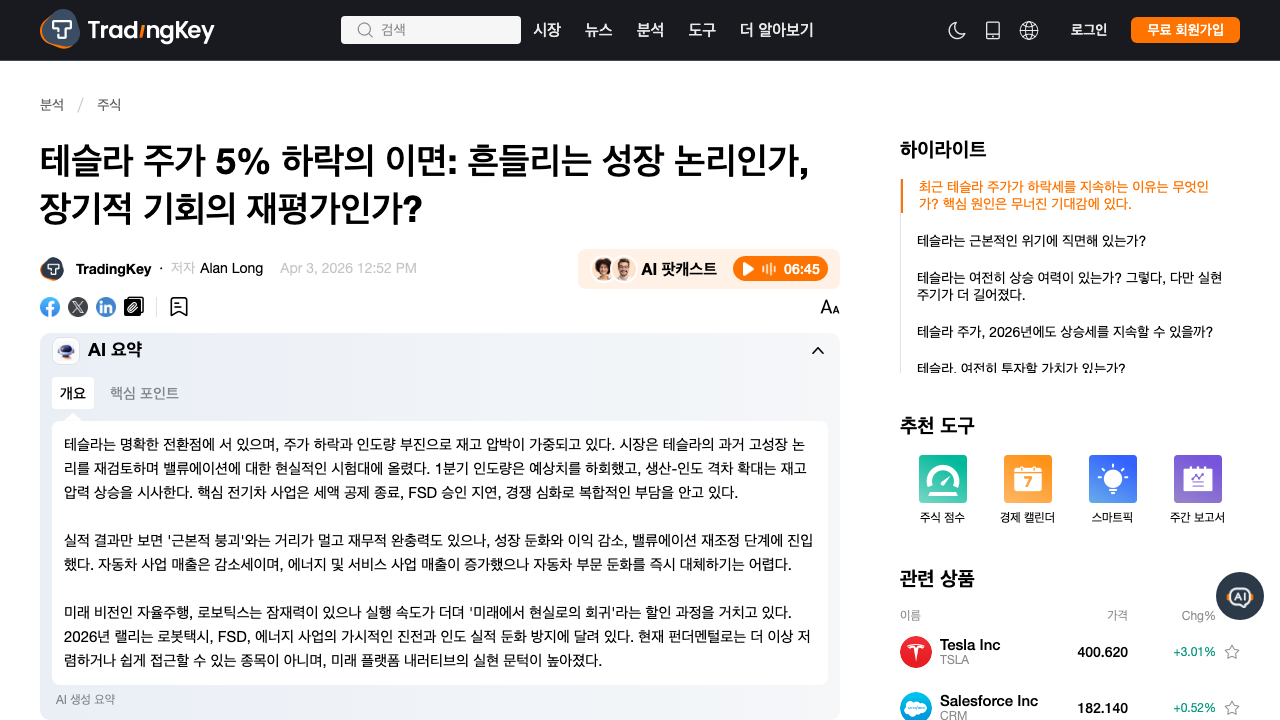The image size is (1280, 720).
Task: Click the AI 요약 robot icon
Action: [66, 350]
